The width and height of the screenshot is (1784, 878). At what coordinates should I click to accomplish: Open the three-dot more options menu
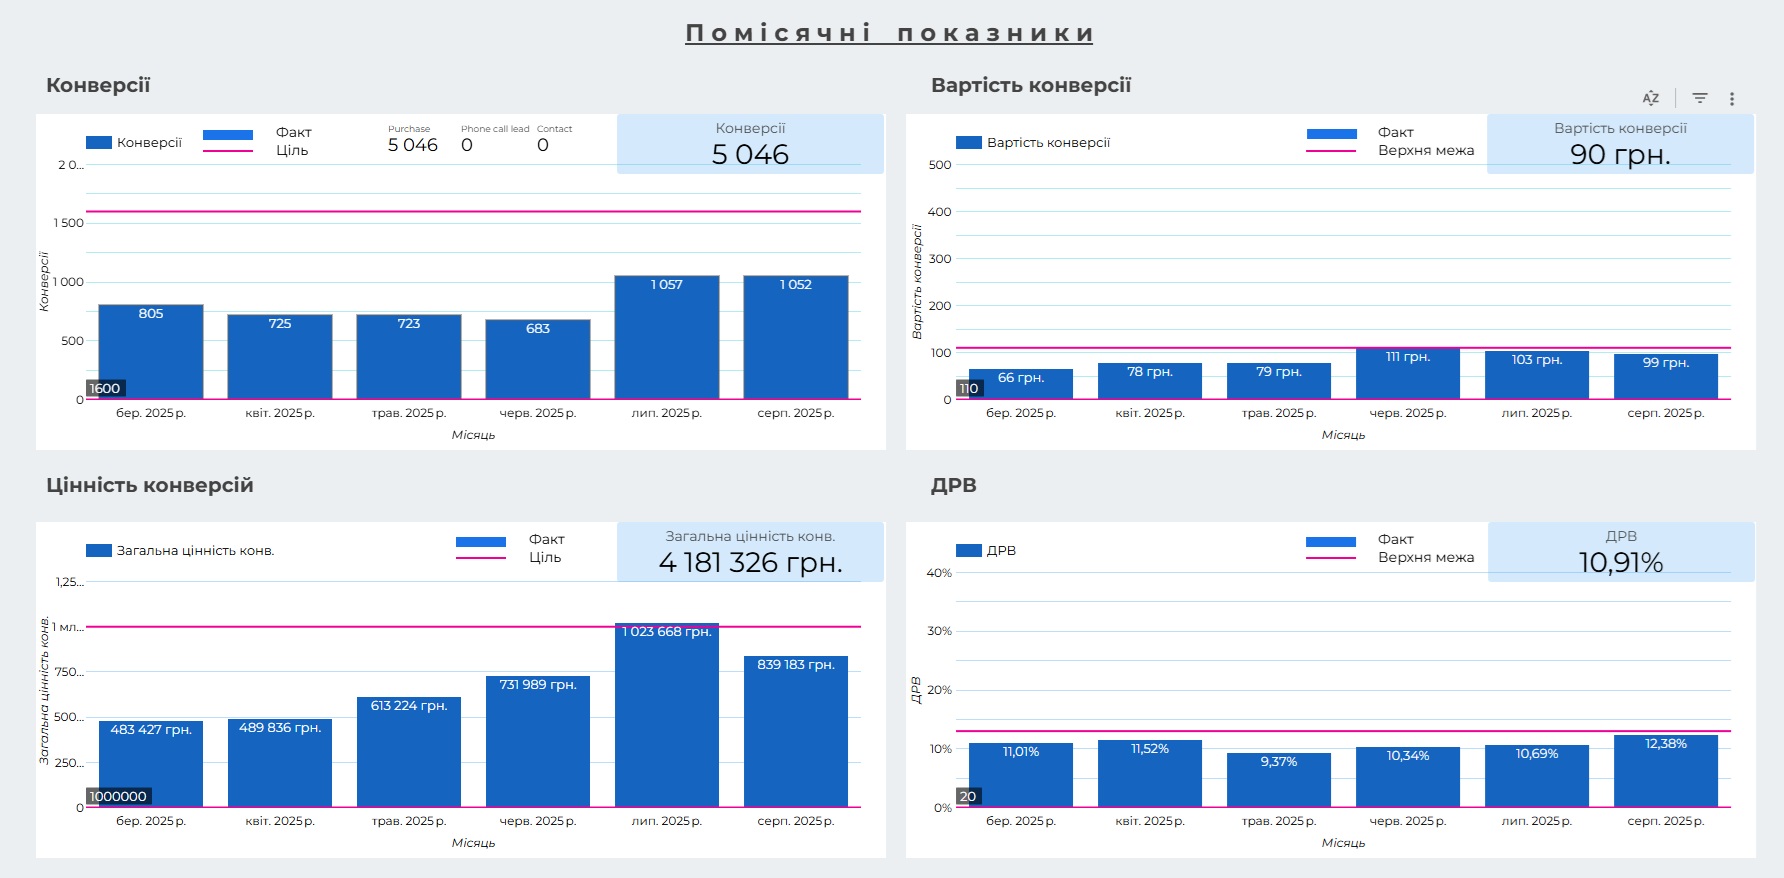click(1732, 99)
